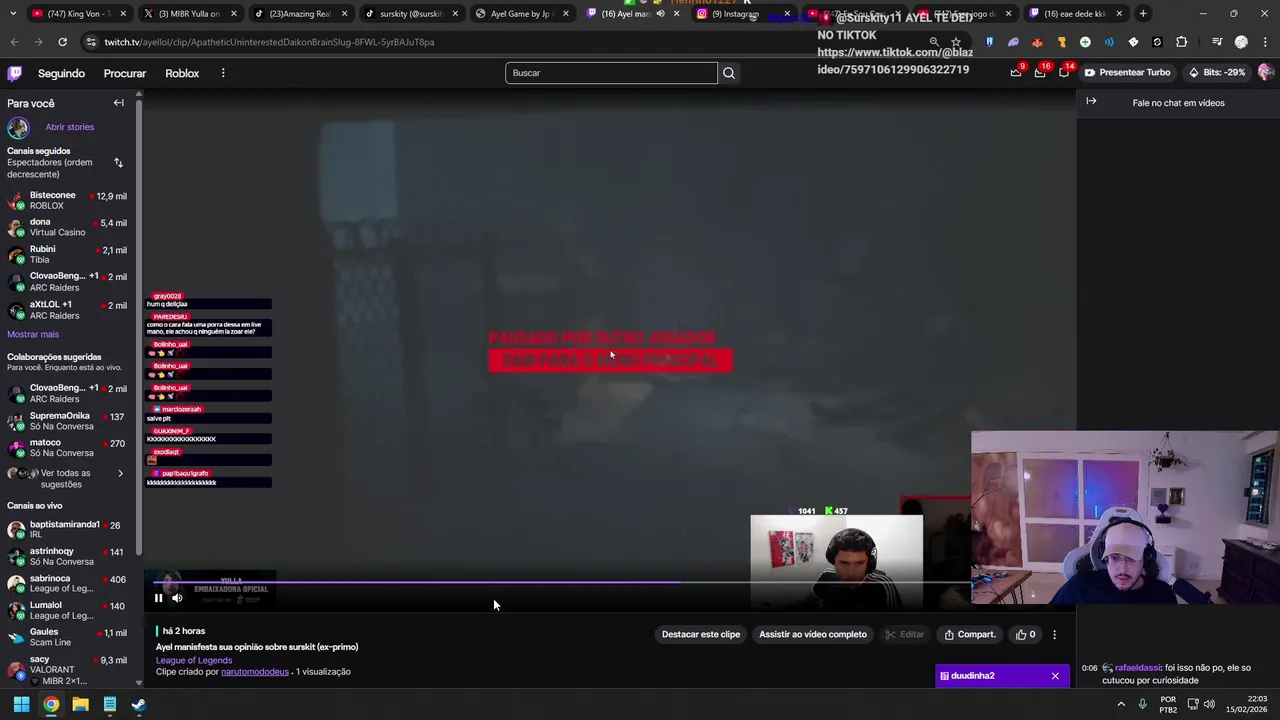Screen dimensions: 1280x720
Task: Open Prime loot crown icon
Action: [x=1016, y=72]
